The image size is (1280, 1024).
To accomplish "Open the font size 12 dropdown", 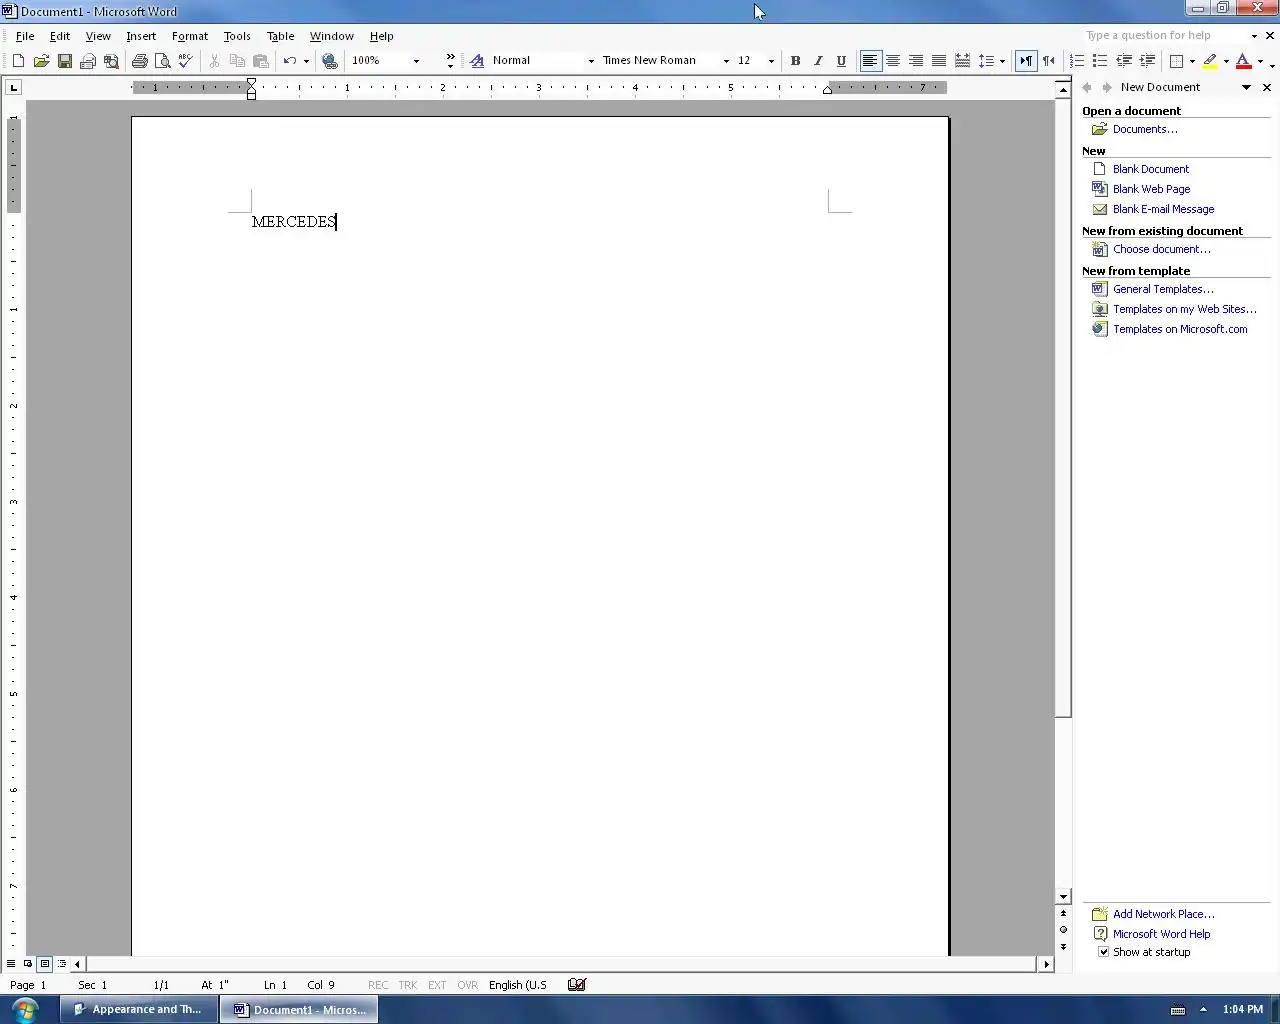I will point(771,61).
